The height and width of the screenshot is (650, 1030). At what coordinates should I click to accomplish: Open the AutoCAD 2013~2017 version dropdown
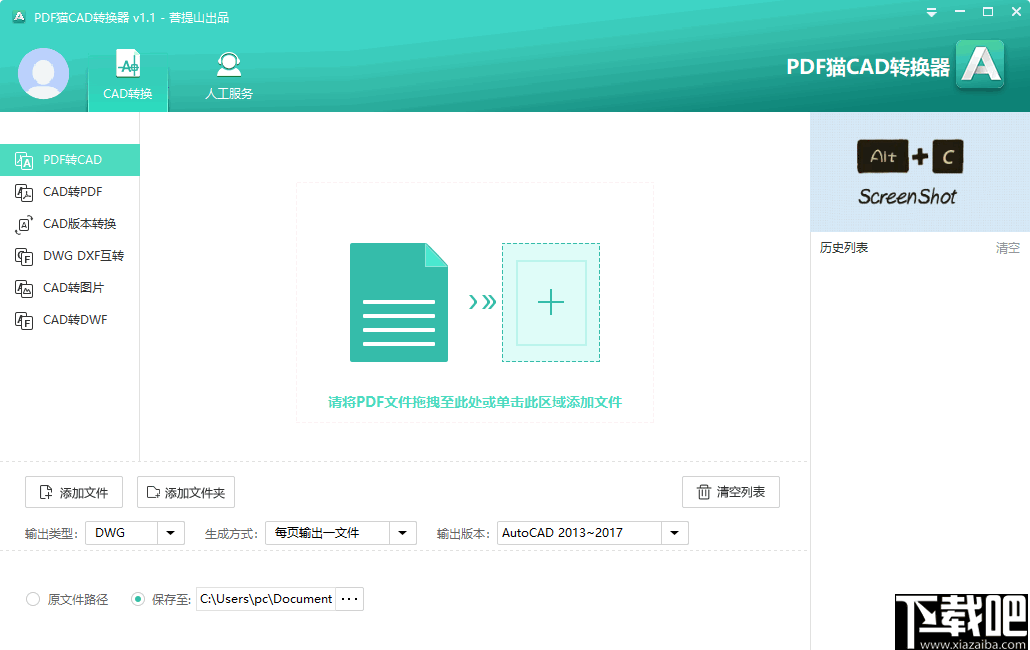[674, 533]
